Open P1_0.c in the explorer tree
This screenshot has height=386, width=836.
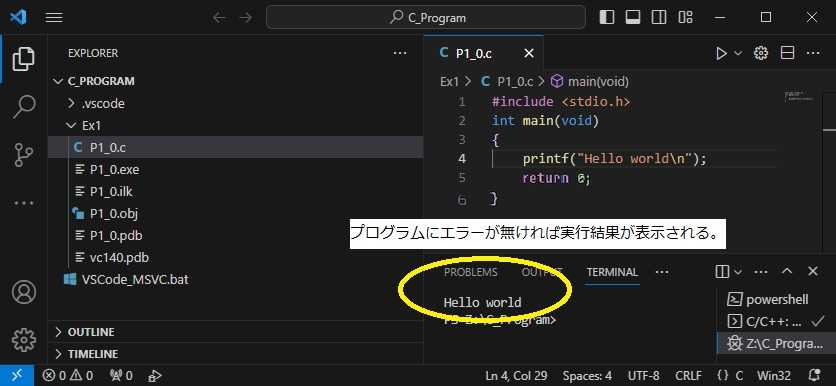(235, 147)
